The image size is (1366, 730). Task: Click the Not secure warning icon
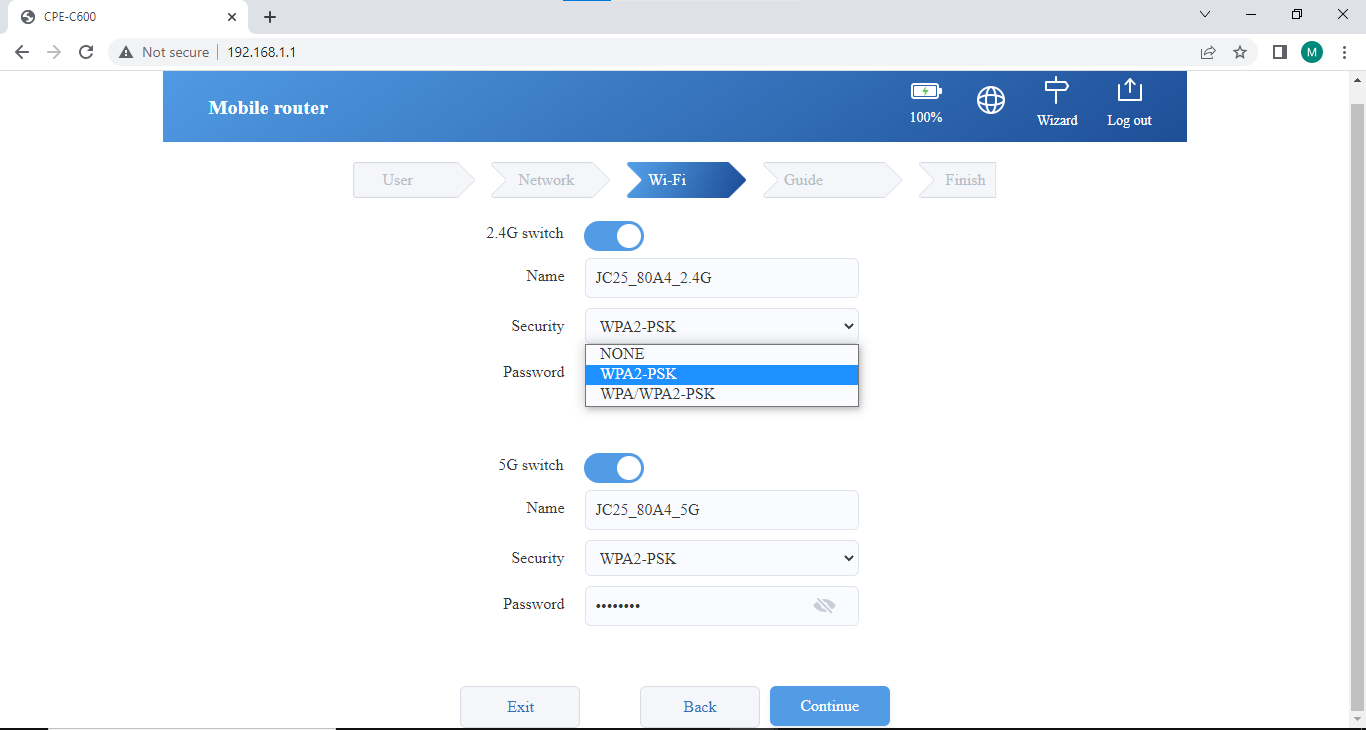[x=126, y=52]
